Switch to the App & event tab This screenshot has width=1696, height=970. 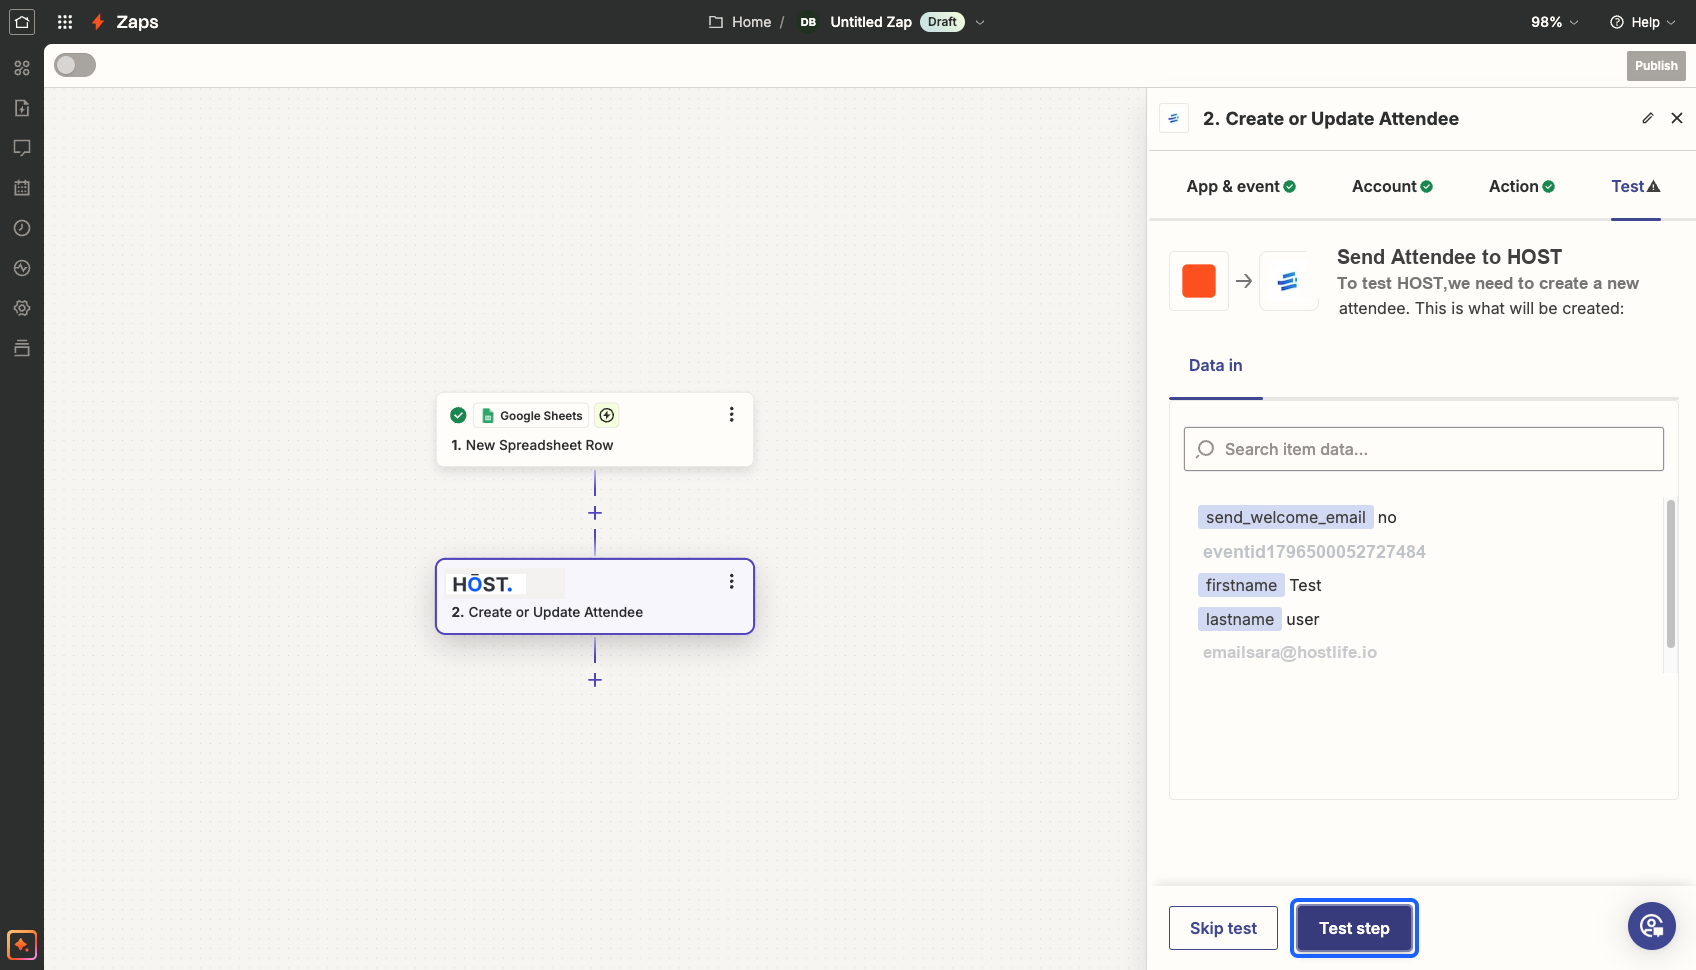pos(1241,186)
